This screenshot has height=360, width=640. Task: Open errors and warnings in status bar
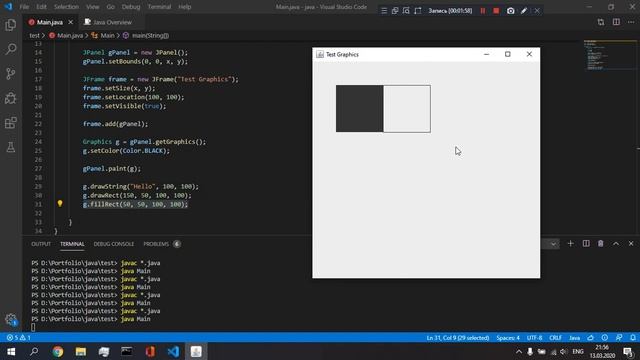pos(18,338)
